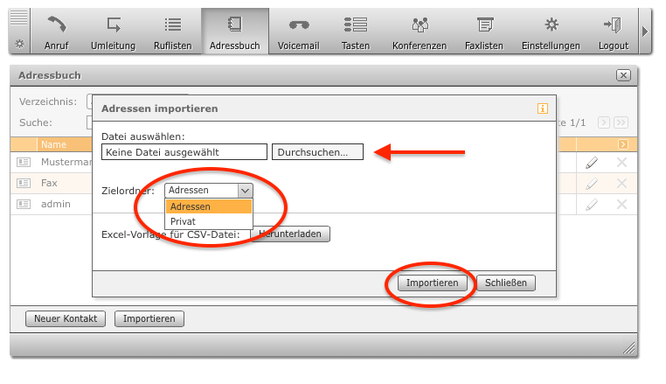This screenshot has height=384, width=666.
Task: Open the Ruflisten call lists
Action: point(172,32)
